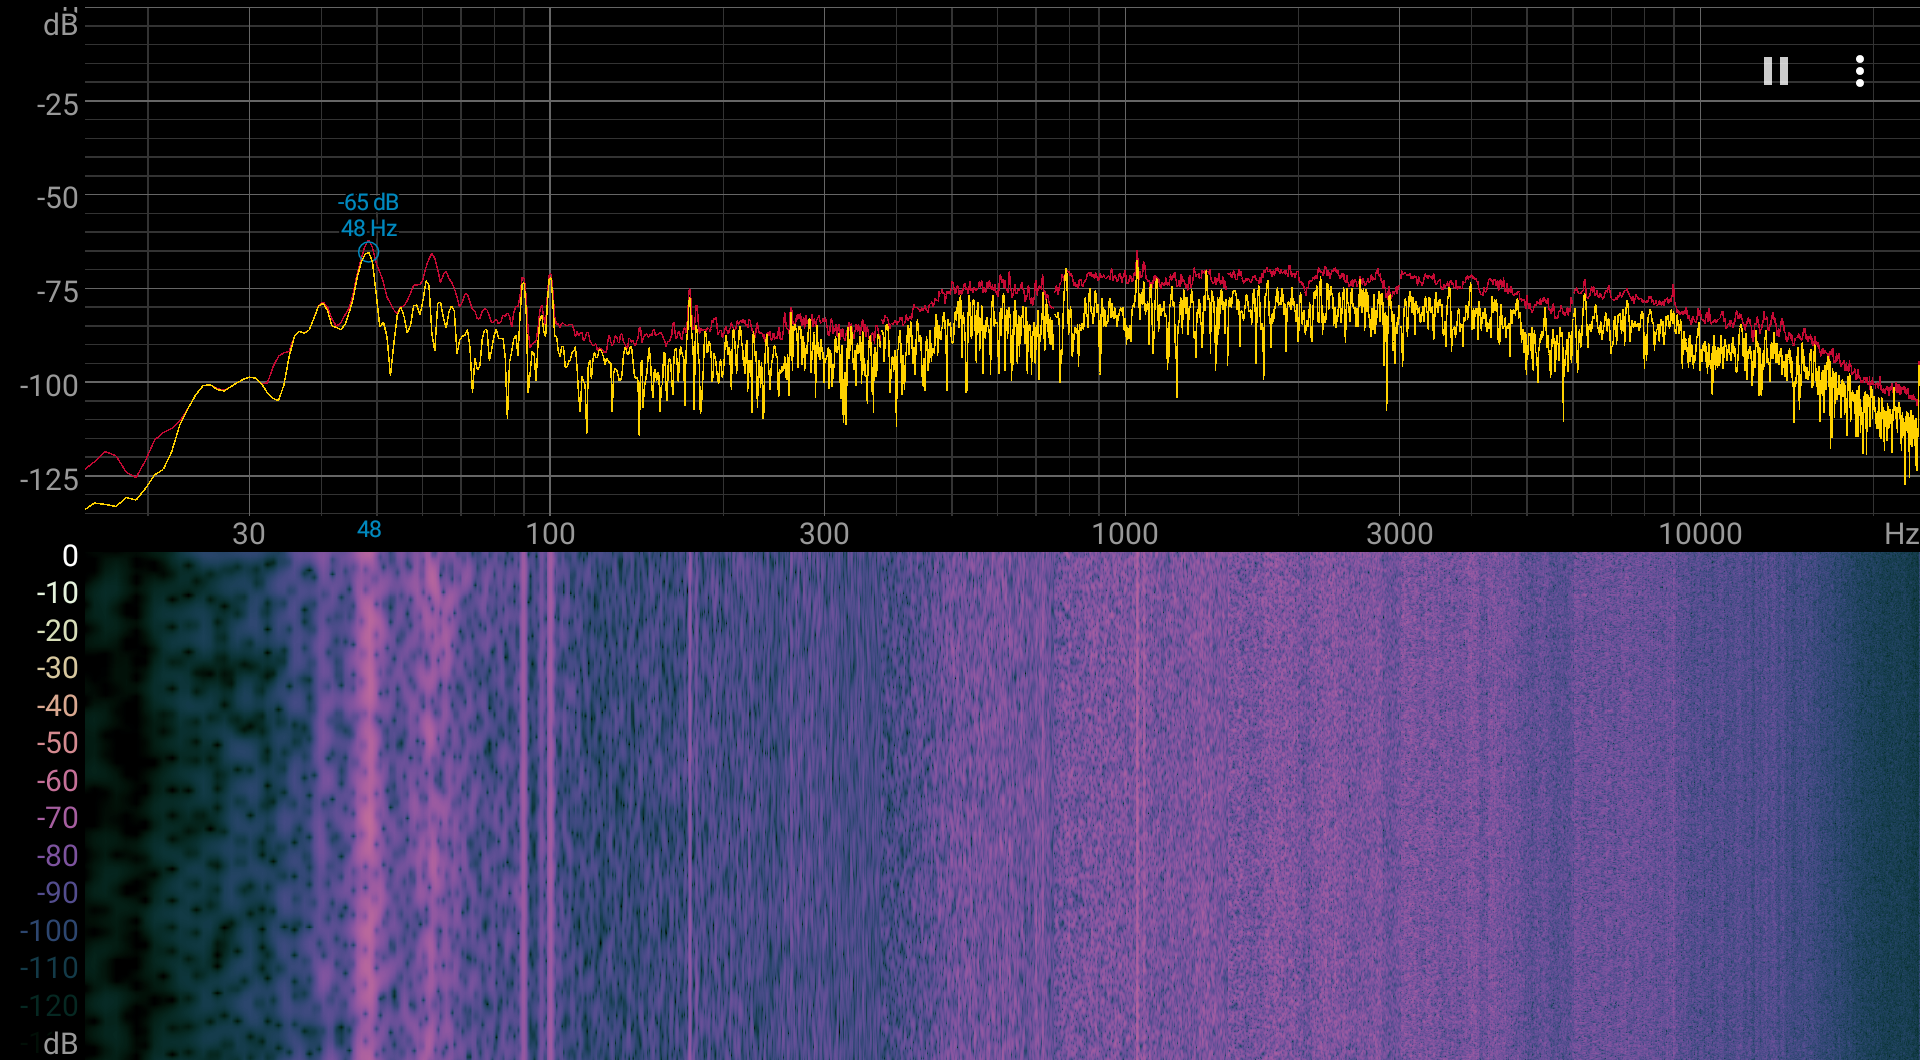Click the '100' Hz axis label

(550, 533)
